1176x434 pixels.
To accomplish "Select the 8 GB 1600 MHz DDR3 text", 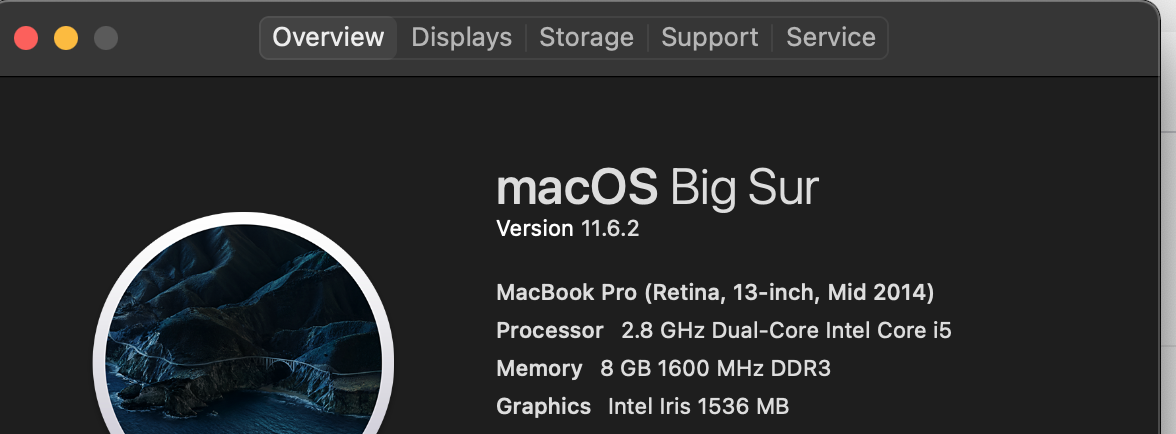I will 715,369.
